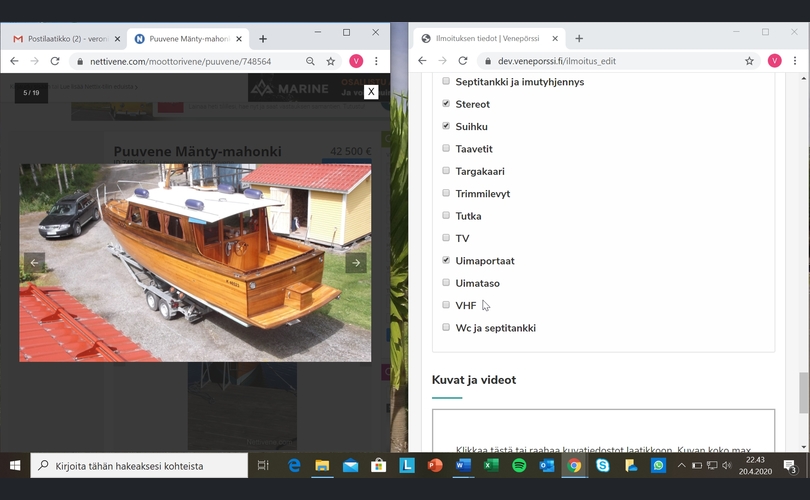The height and width of the screenshot is (500, 810).
Task: Click the wooden boat photo in the lightbox
Action: (x=195, y=262)
